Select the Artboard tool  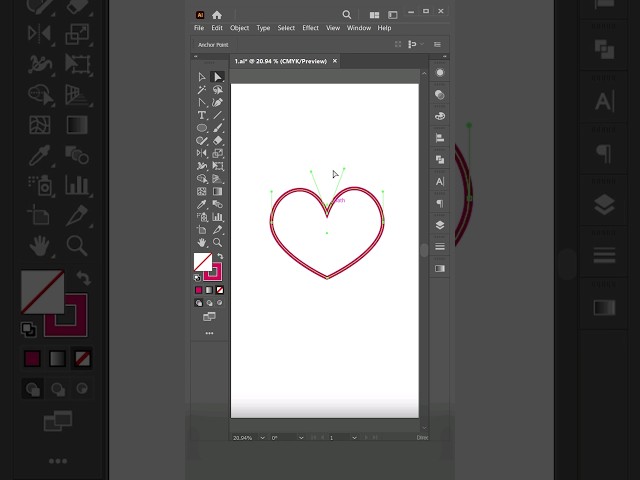click(202, 229)
